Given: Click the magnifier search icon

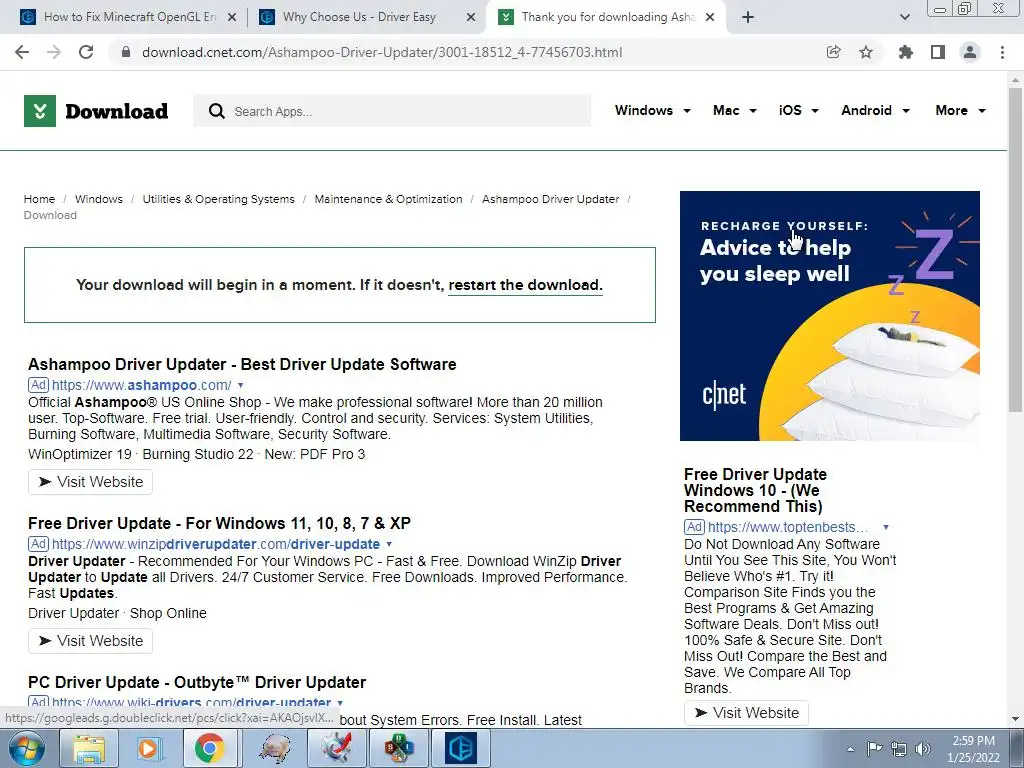Looking at the screenshot, I should click(x=217, y=111).
